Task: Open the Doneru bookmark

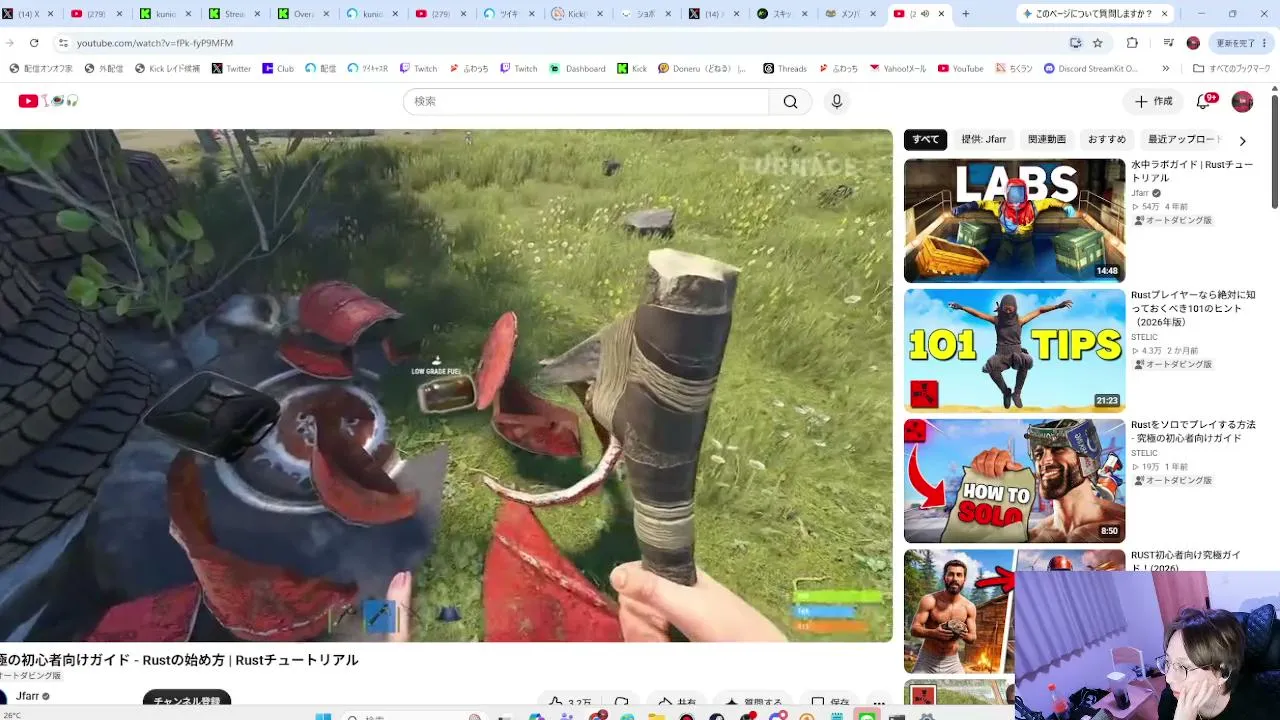Action: [x=702, y=69]
